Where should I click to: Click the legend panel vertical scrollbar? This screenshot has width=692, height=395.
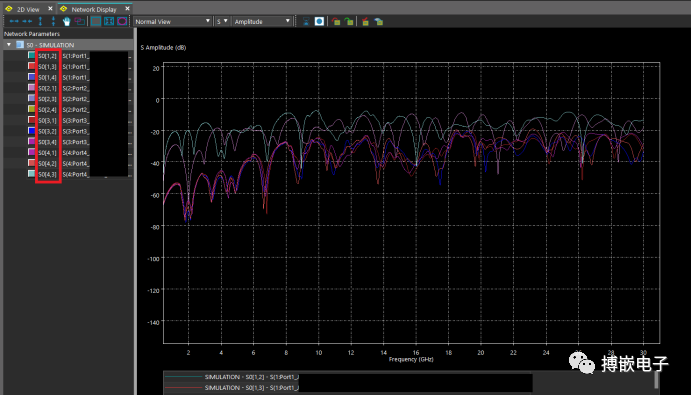pyautogui.click(x=657, y=380)
